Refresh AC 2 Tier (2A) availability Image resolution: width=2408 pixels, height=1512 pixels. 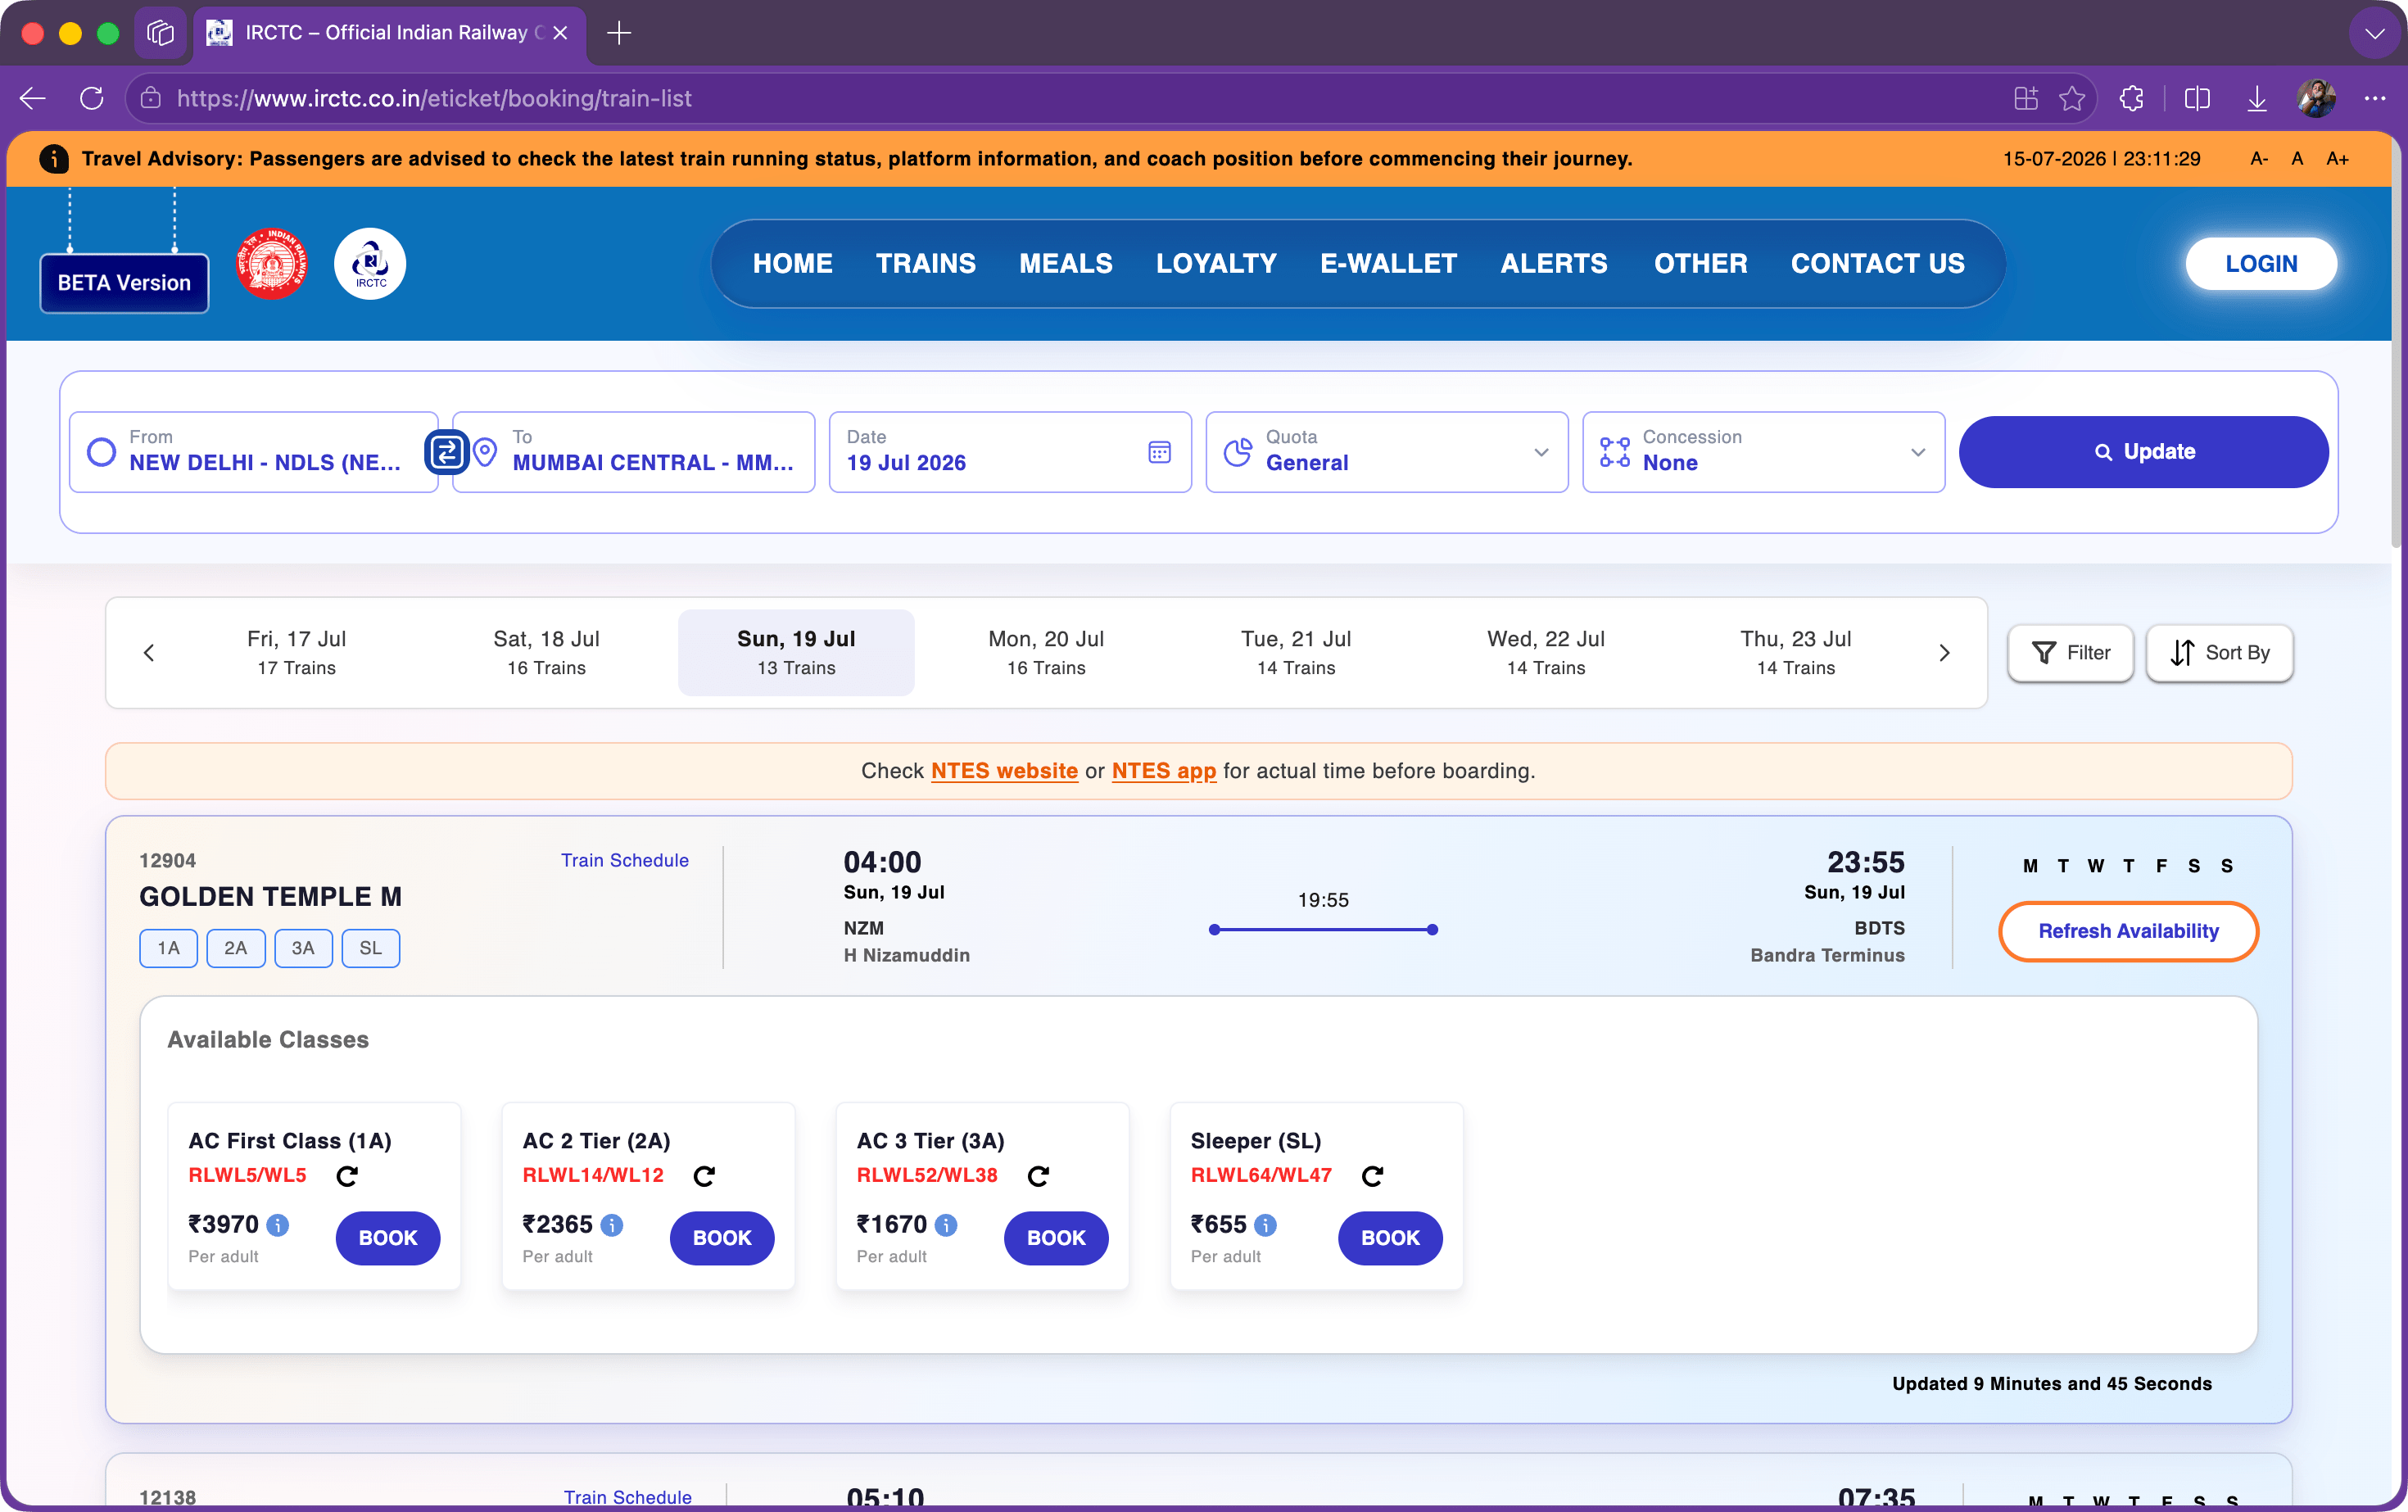click(x=704, y=1176)
